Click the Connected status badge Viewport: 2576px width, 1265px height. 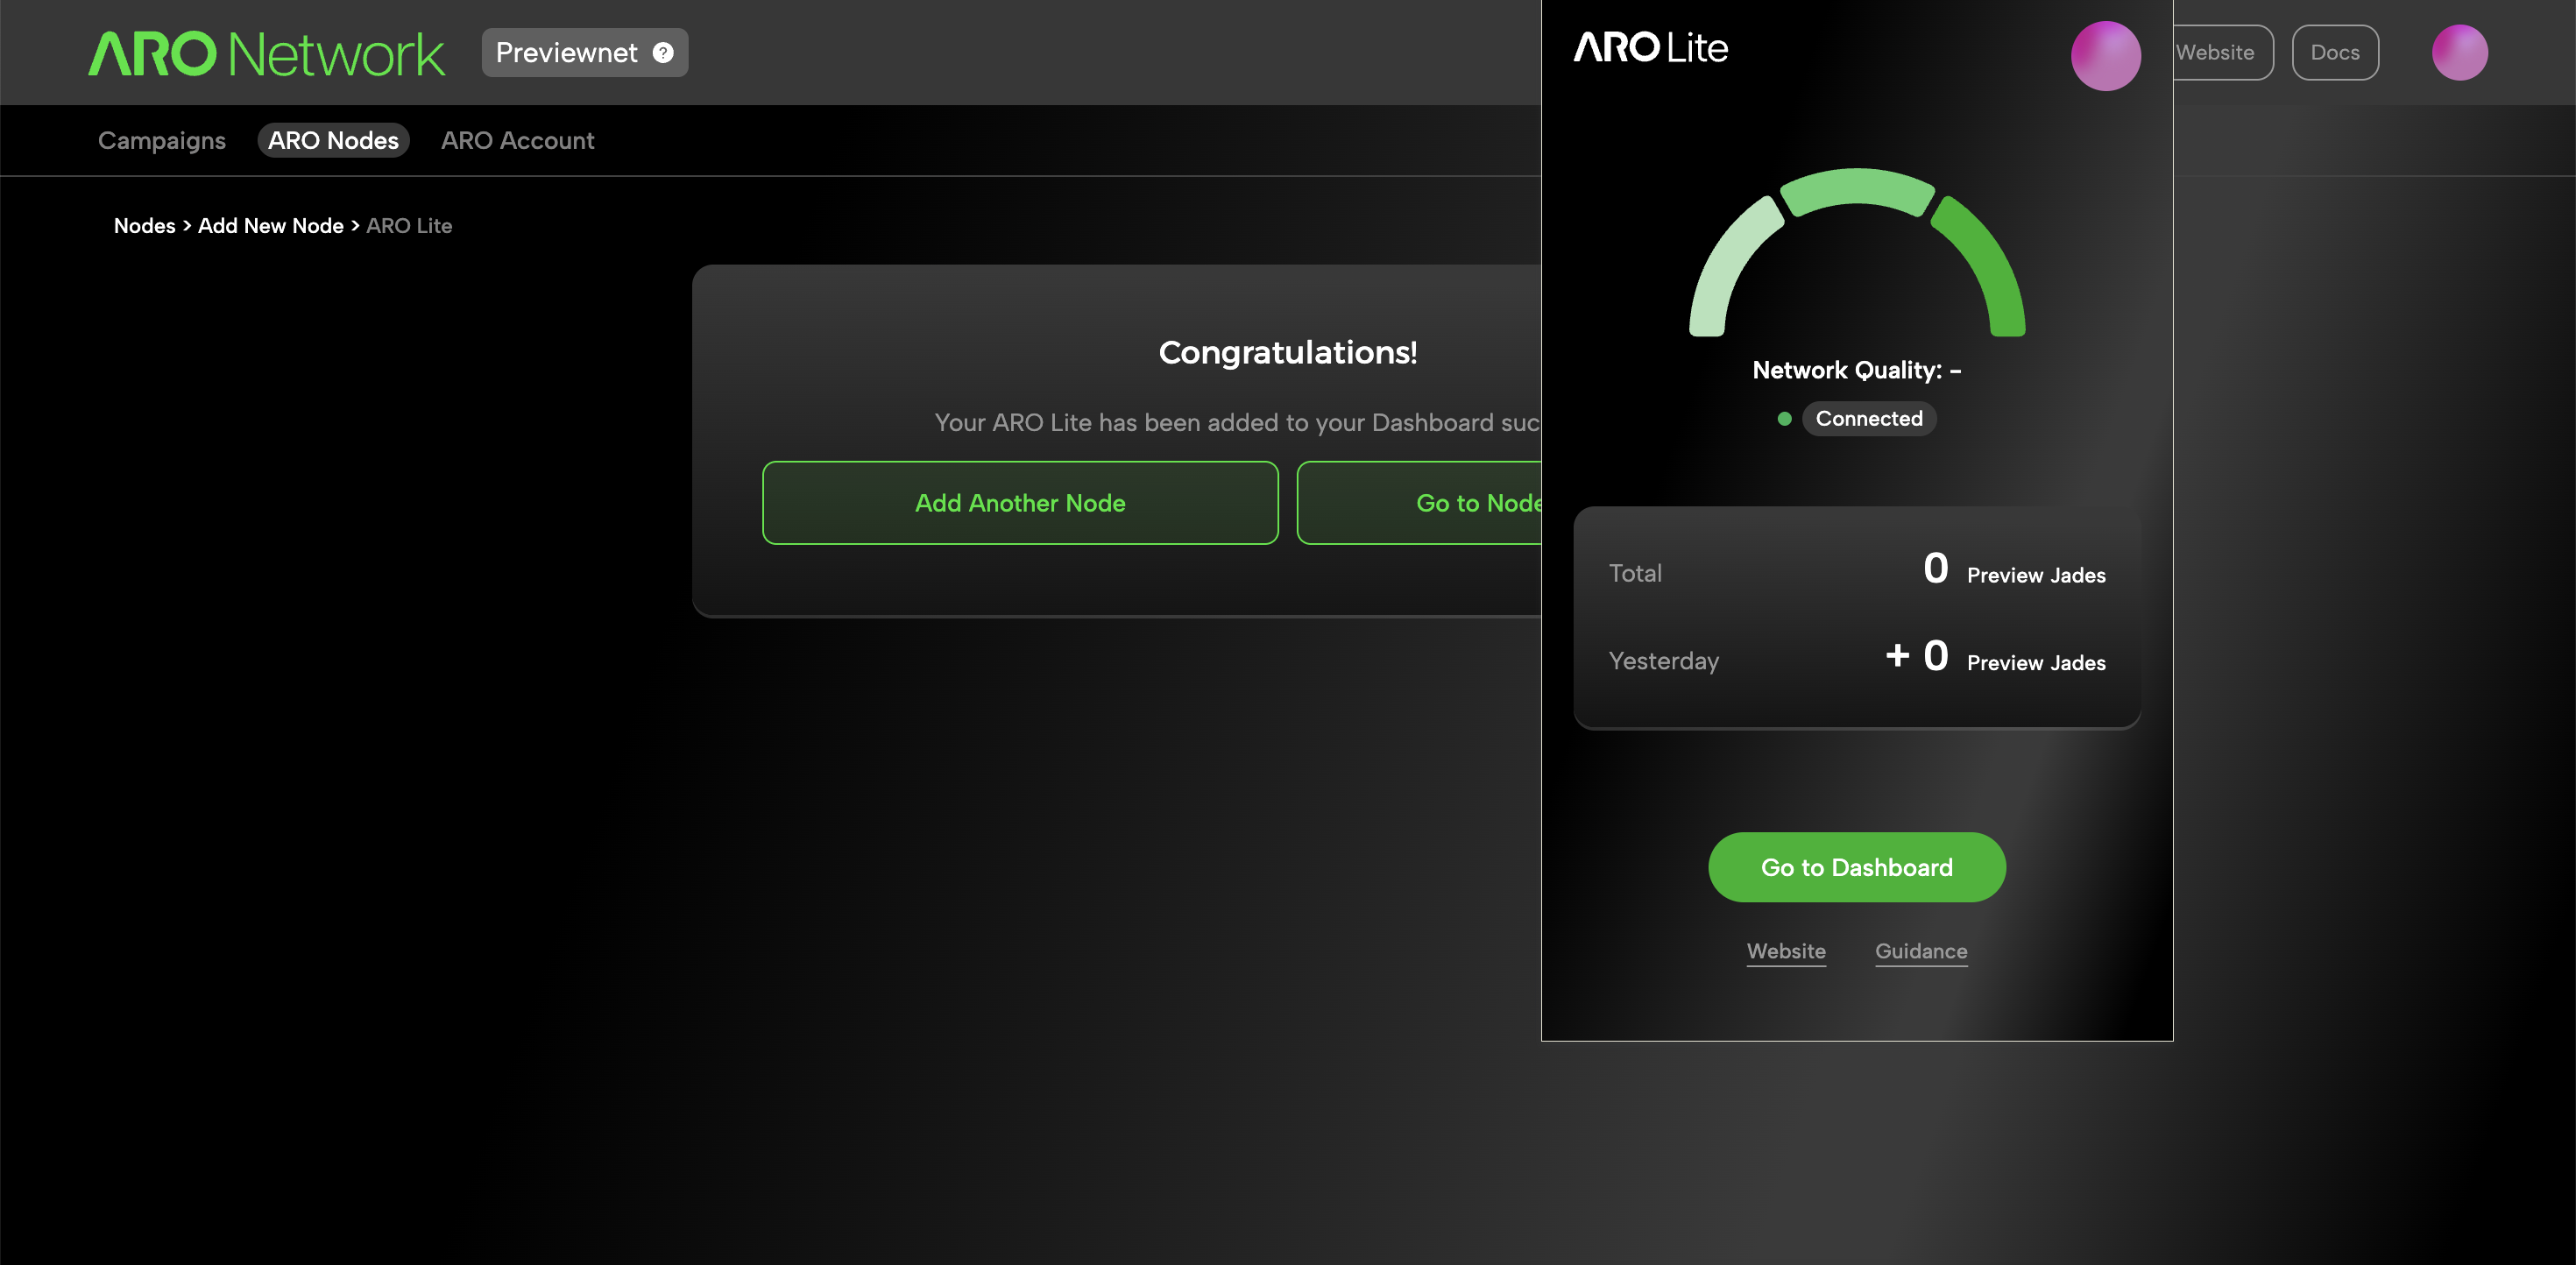(1868, 419)
